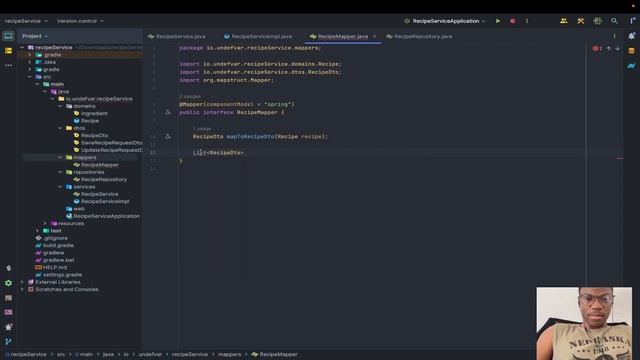Select HELP.md file in tree
The width and height of the screenshot is (640, 360).
(x=51, y=267)
